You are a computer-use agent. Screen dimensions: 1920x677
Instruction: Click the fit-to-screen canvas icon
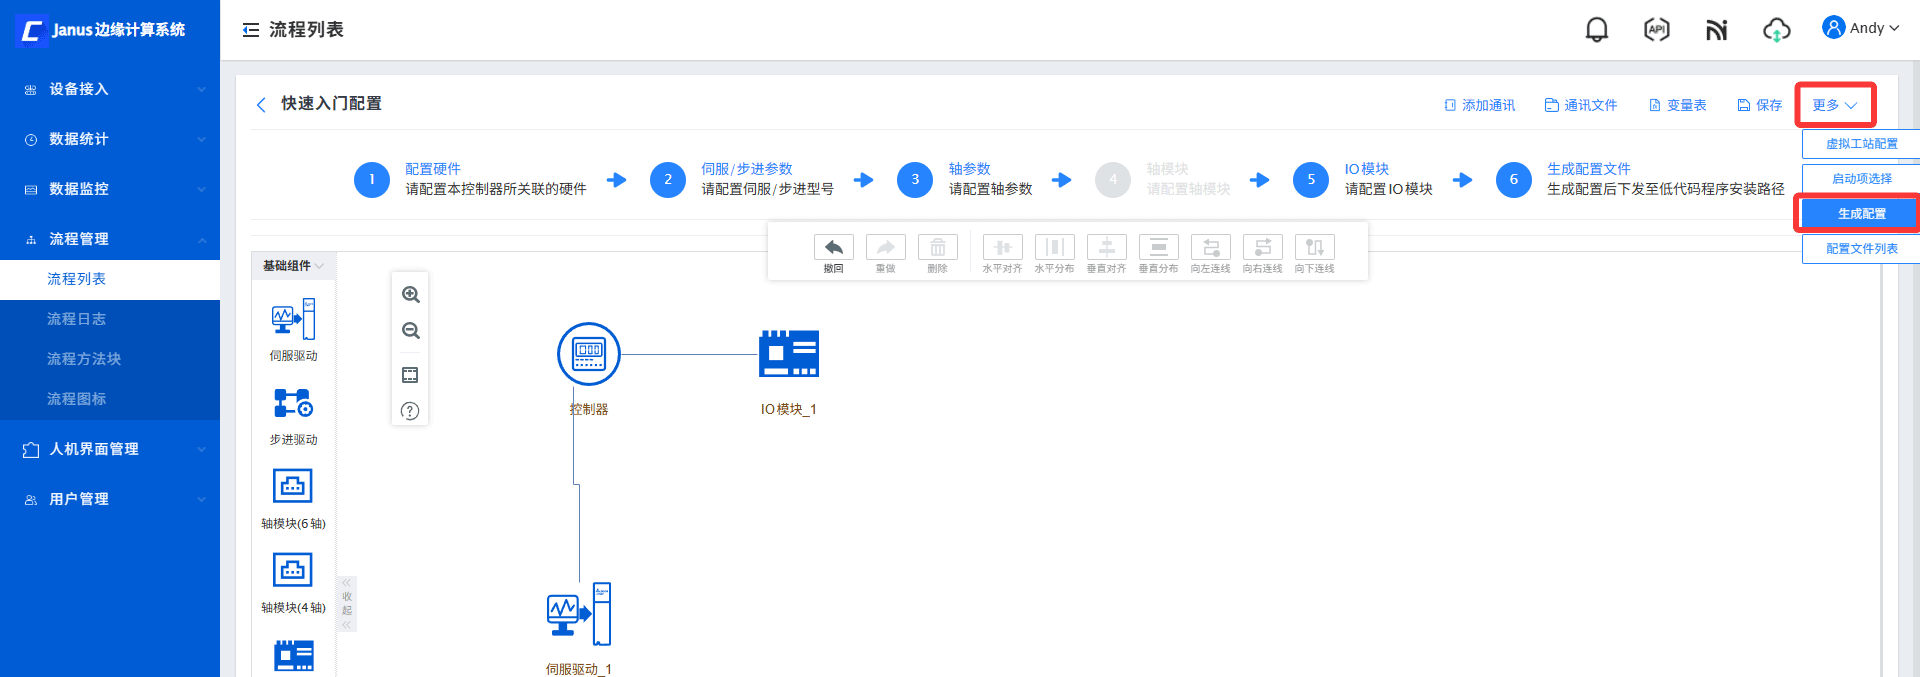pyautogui.click(x=410, y=375)
